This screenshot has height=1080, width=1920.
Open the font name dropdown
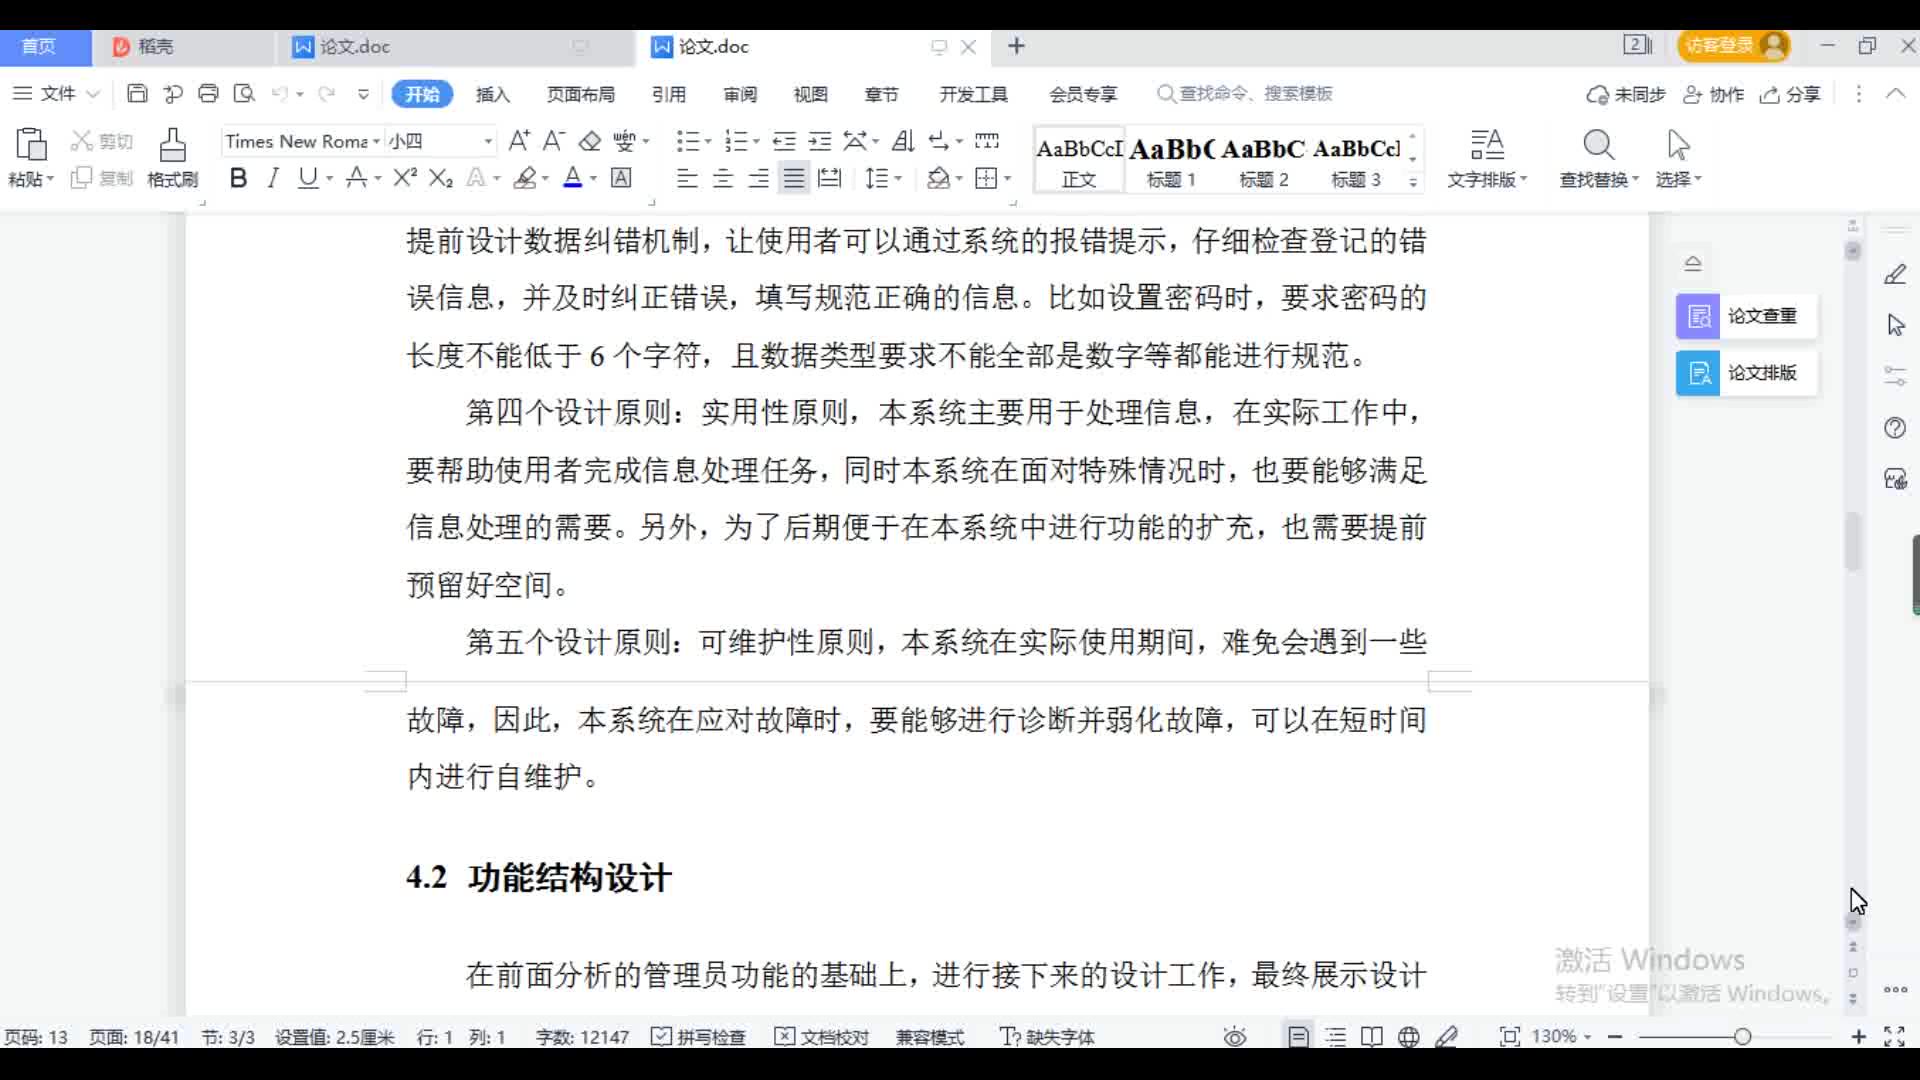[x=376, y=142]
